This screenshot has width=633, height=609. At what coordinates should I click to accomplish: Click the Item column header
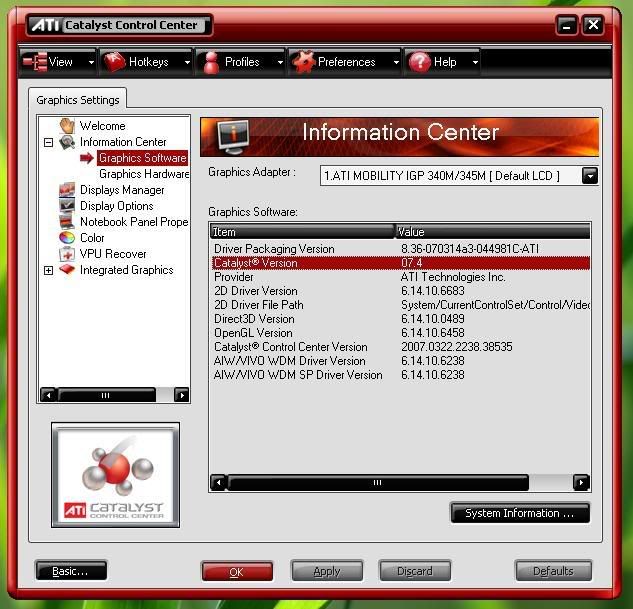tap(302, 232)
